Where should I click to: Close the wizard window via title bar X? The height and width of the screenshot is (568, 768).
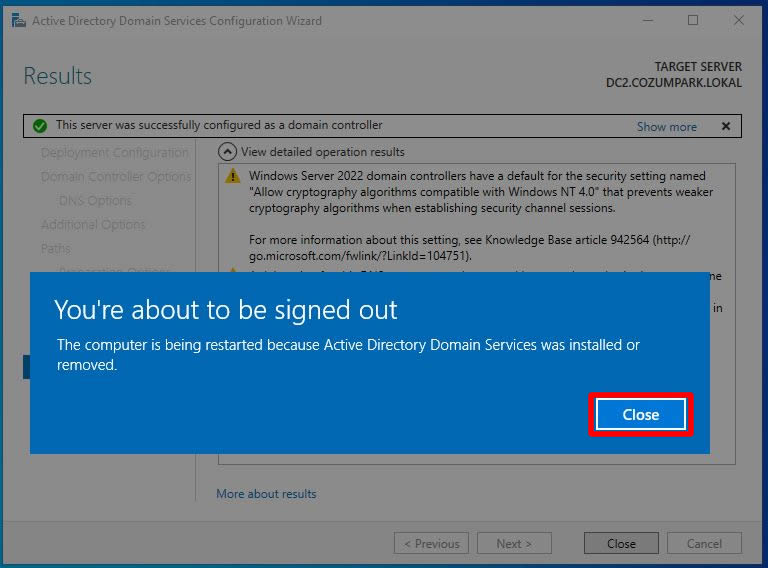click(x=739, y=21)
